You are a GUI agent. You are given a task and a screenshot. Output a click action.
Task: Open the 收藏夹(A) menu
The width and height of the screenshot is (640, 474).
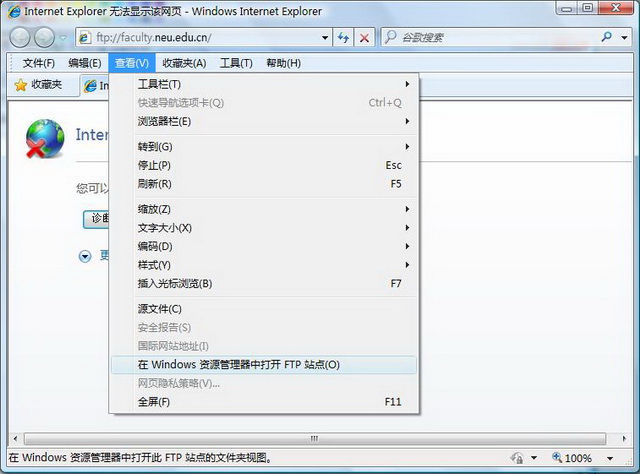184,63
